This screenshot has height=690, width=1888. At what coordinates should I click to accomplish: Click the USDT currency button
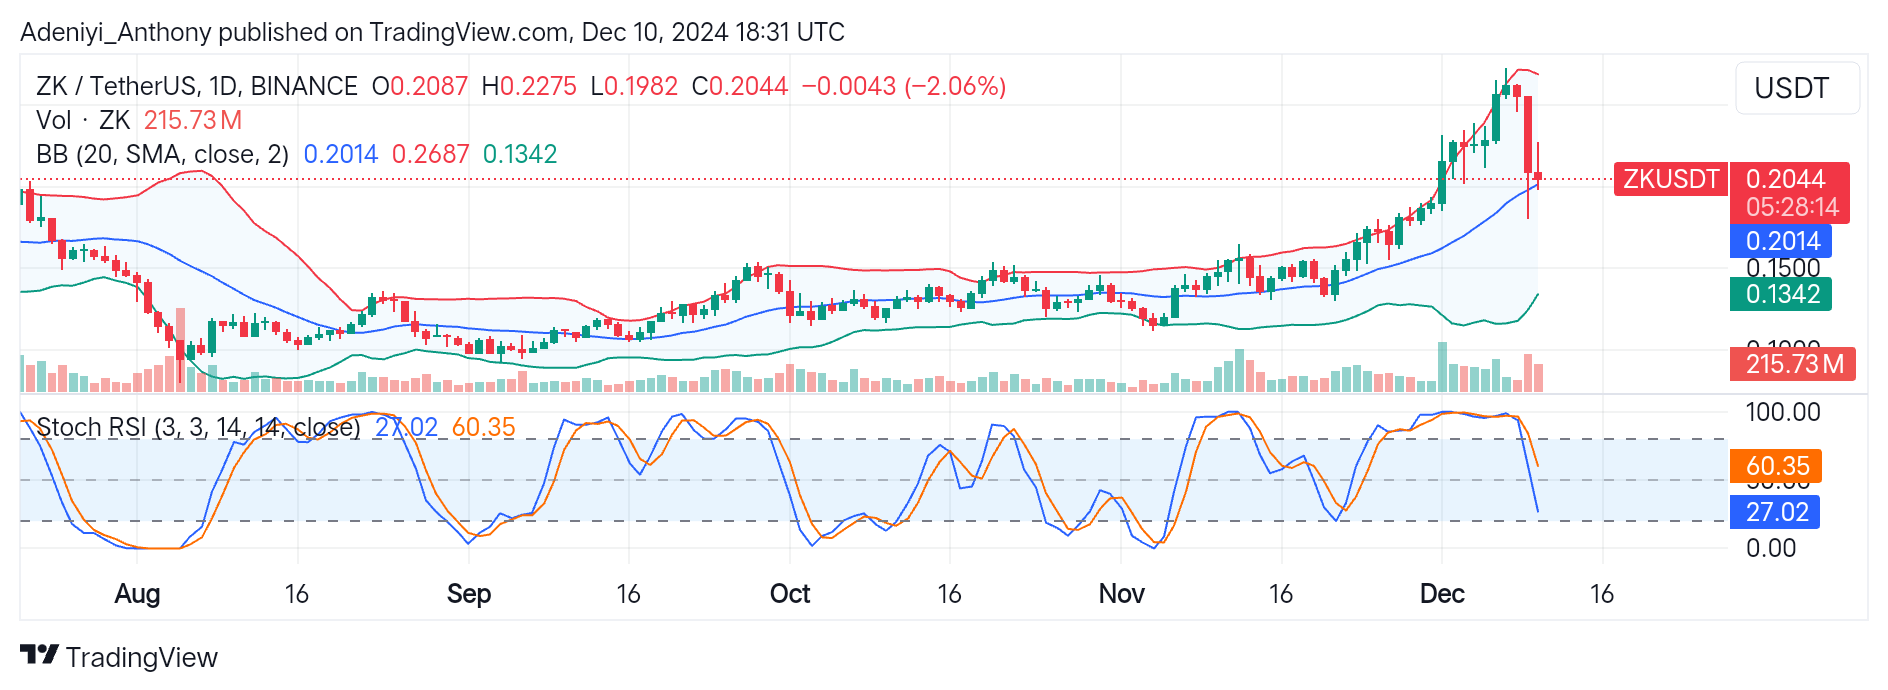click(1797, 88)
